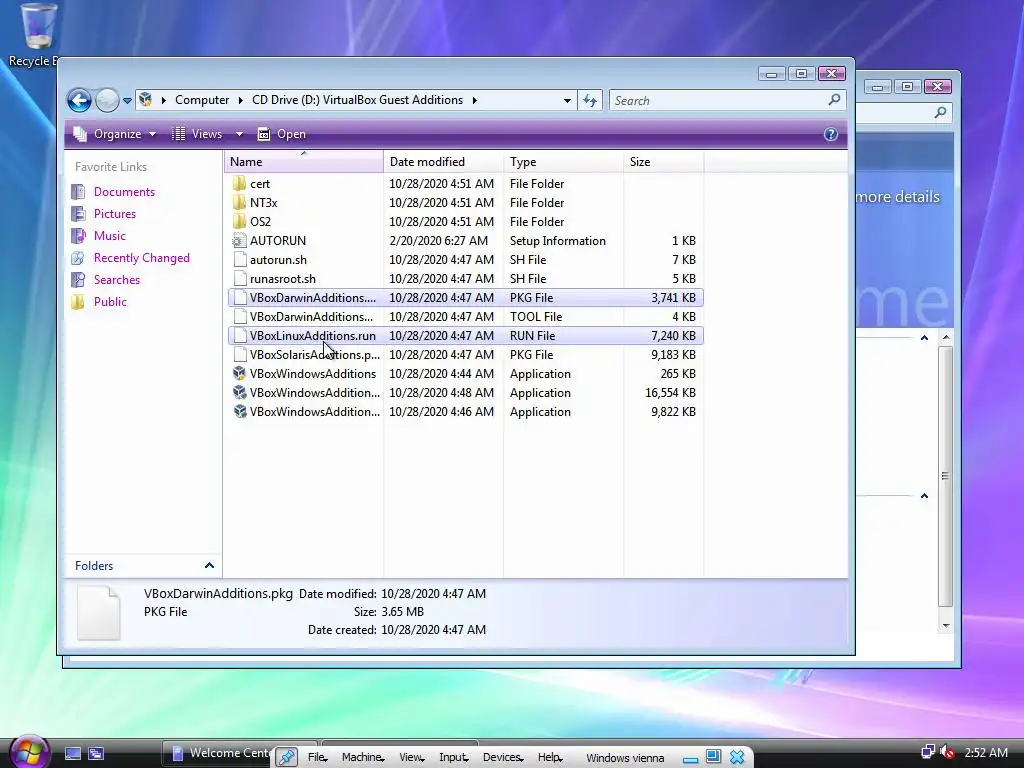
Task: Click the details pane file preview thumbnail
Action: click(x=99, y=613)
